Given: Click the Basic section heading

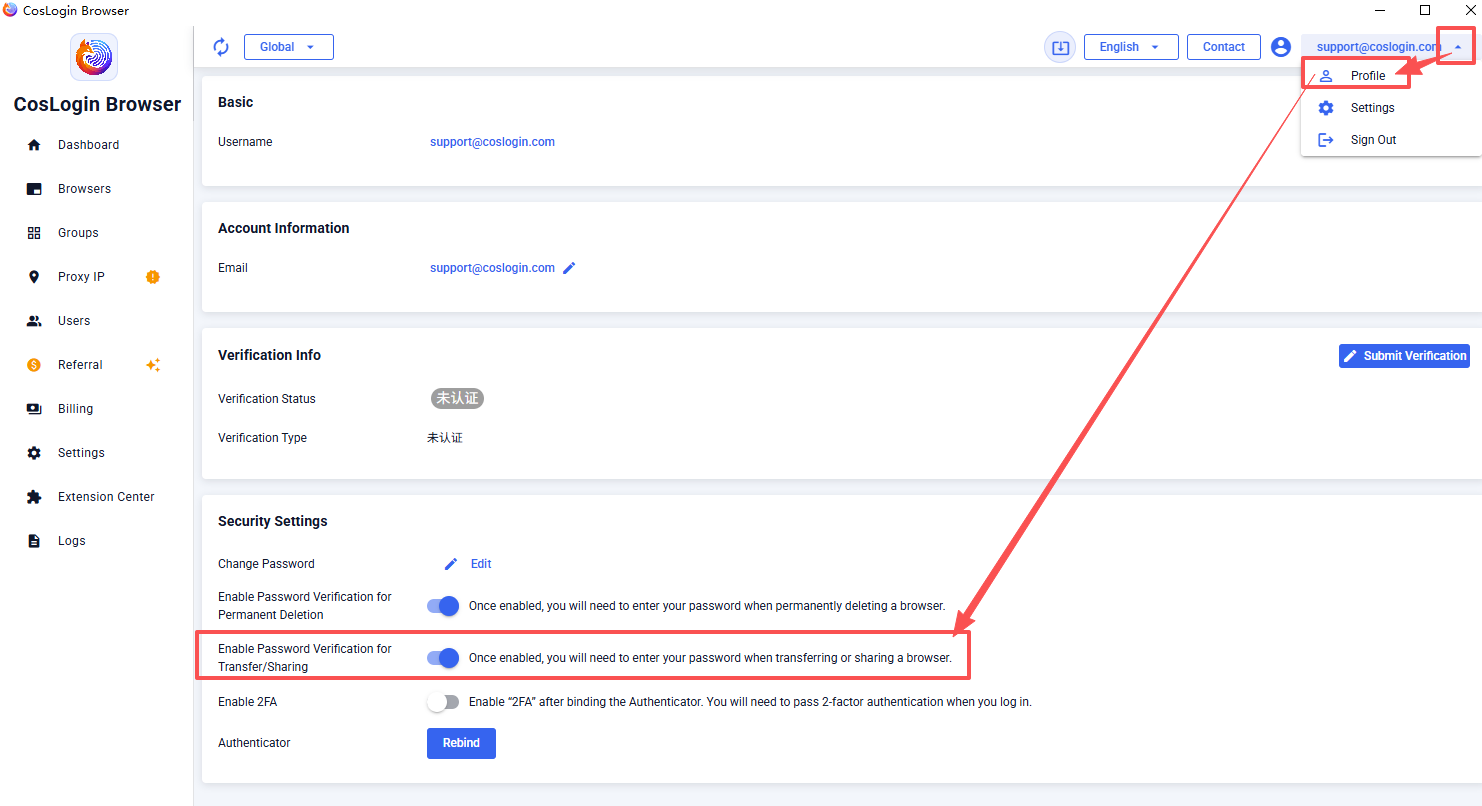Looking at the screenshot, I should [236, 102].
